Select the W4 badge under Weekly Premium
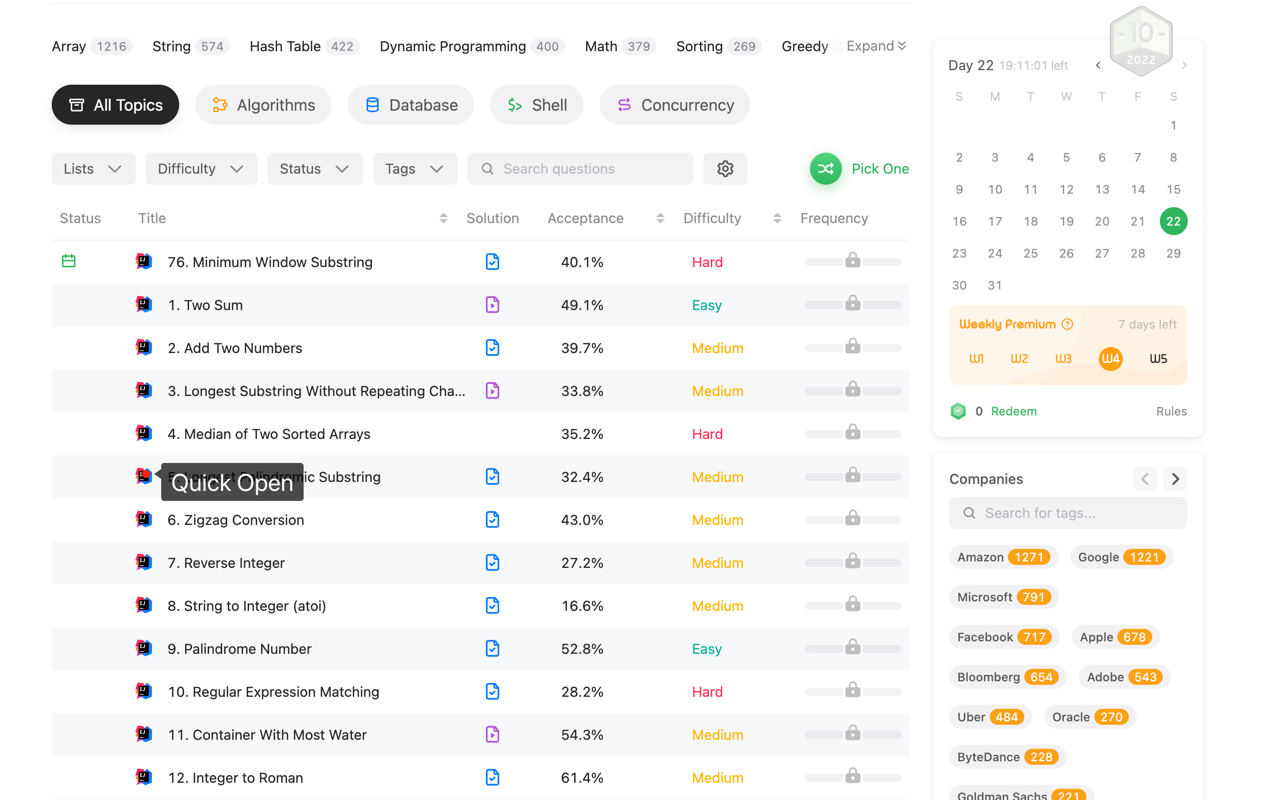 pyautogui.click(x=1110, y=357)
